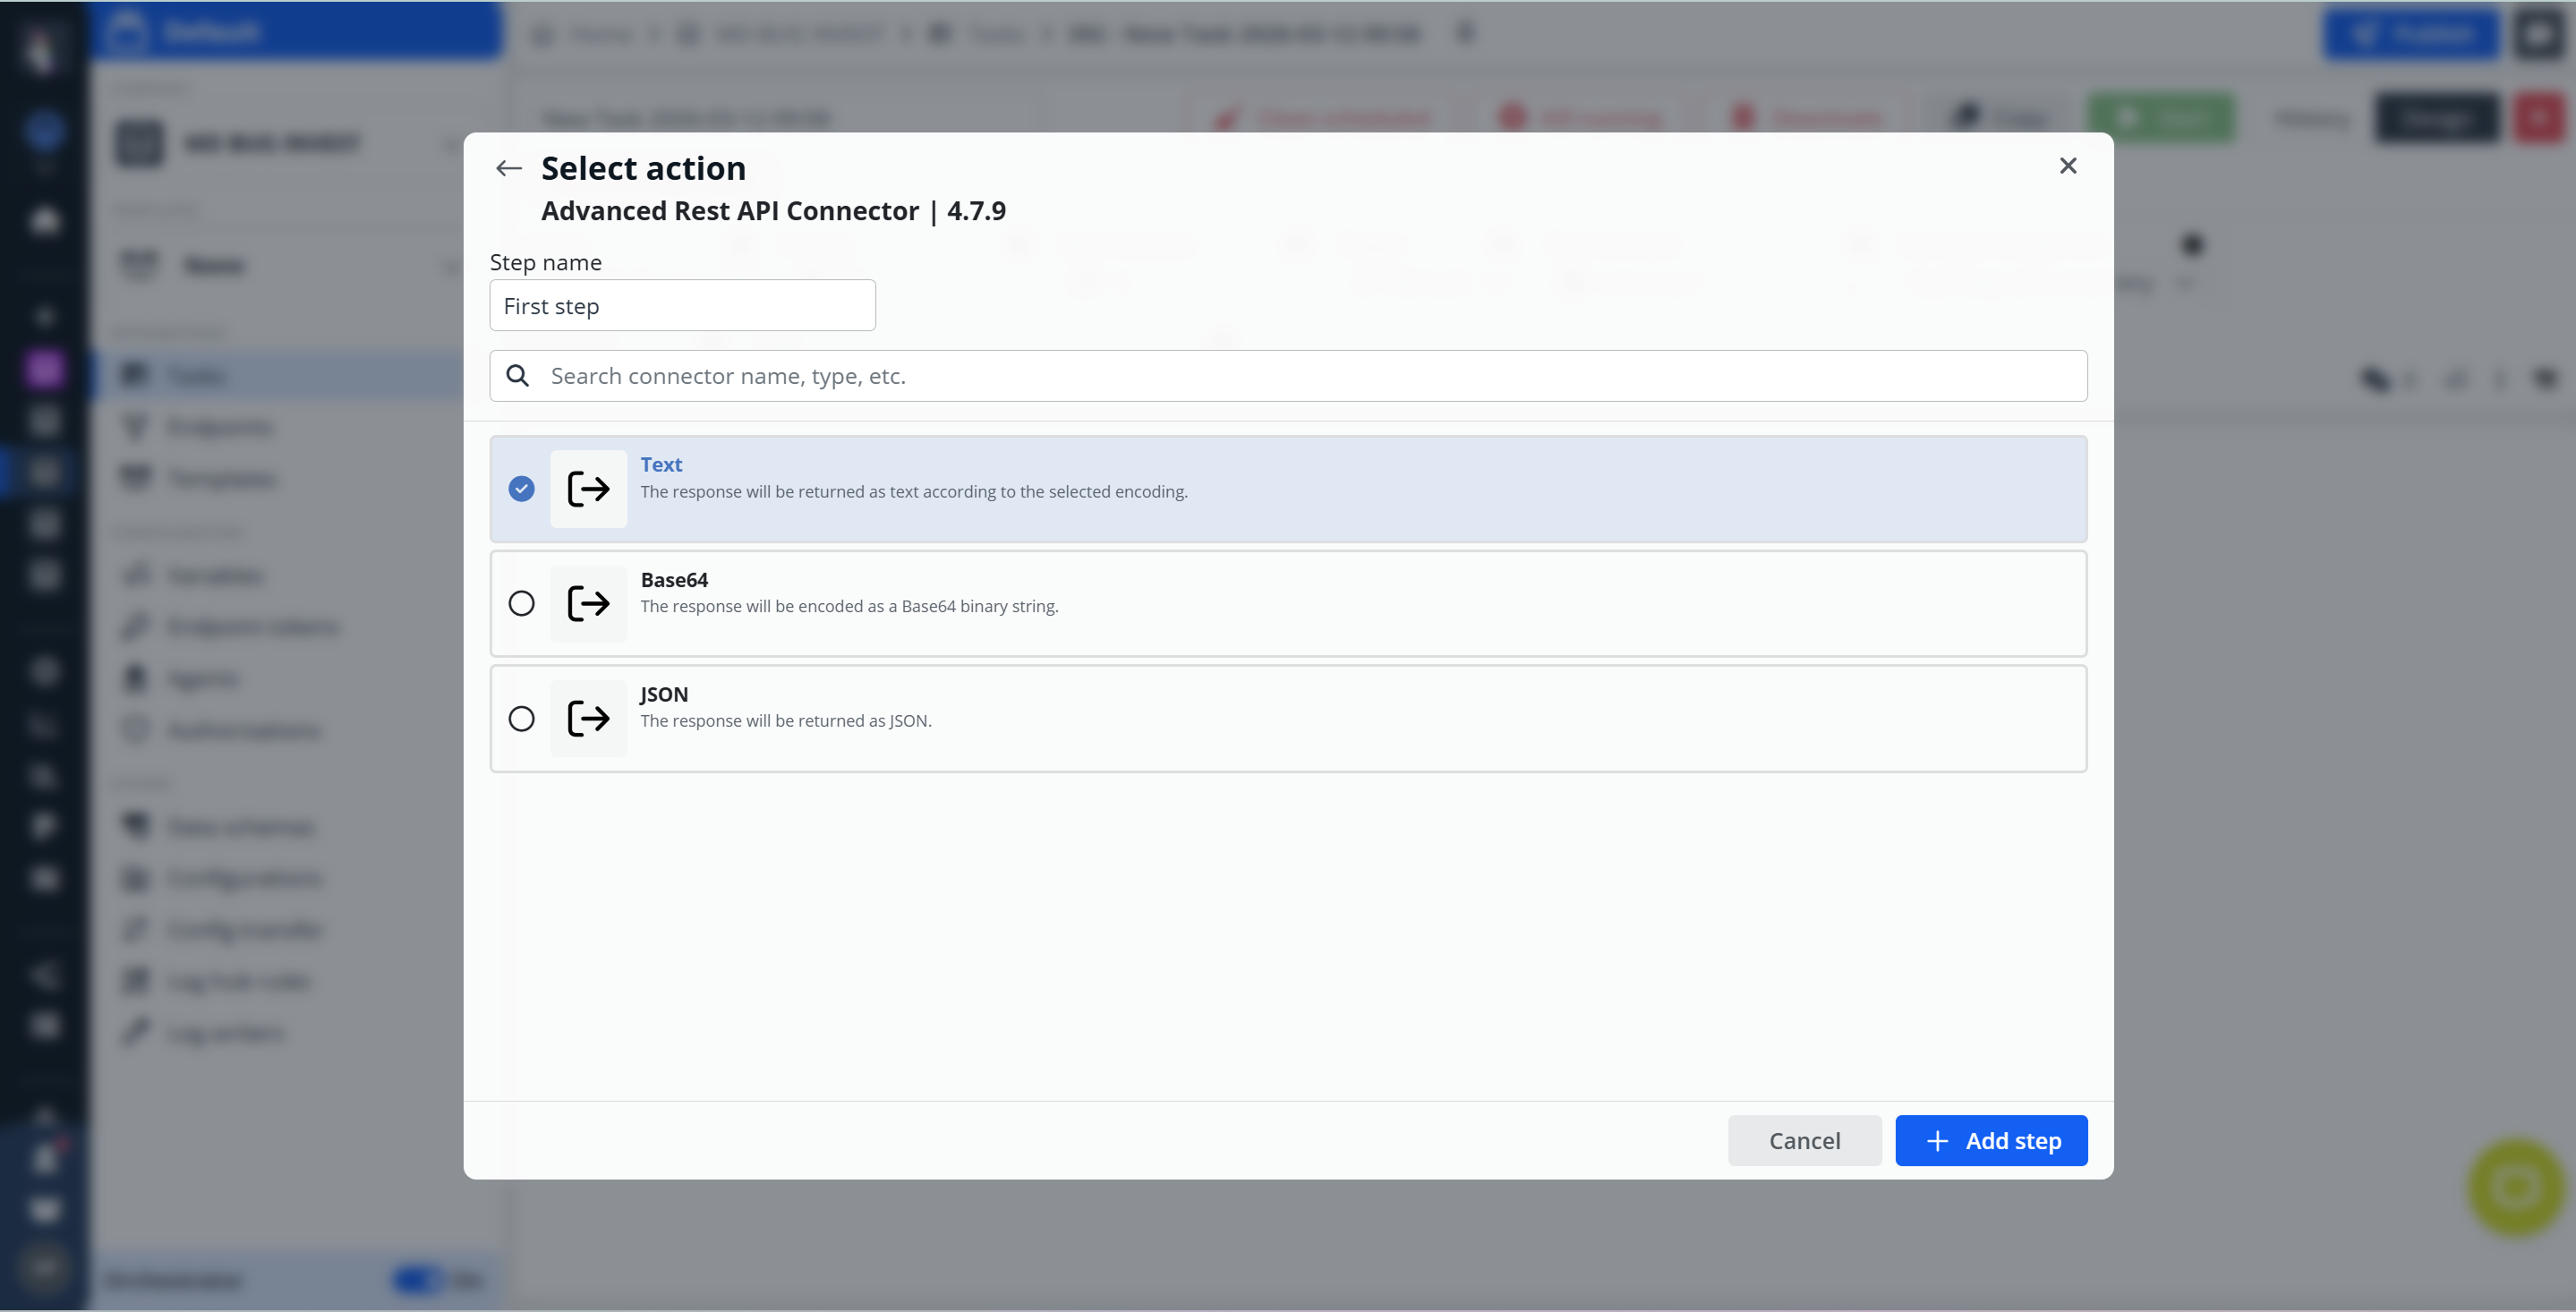Viewport: 2576px width, 1312px height.
Task: Click the magnifier icon in the search bar
Action: click(x=517, y=376)
